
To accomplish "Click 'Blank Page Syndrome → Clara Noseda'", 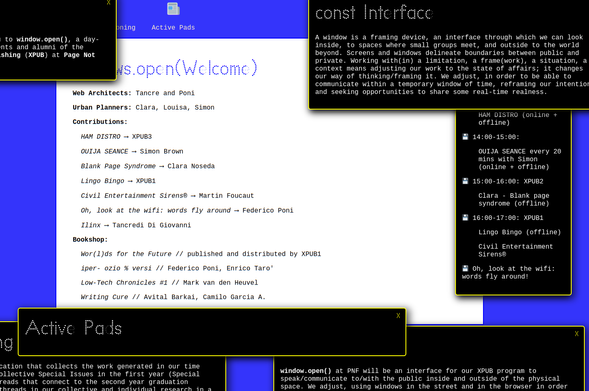I will 148,166.
